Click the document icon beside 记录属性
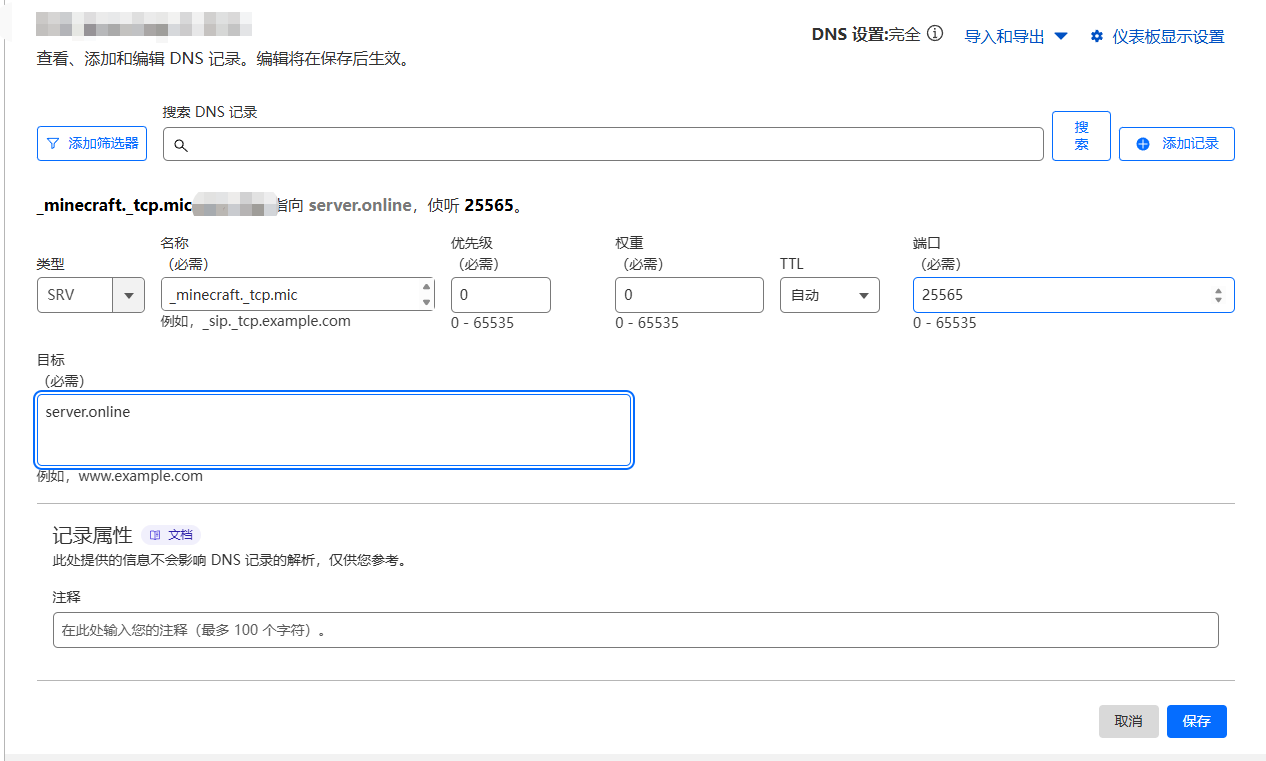The height and width of the screenshot is (761, 1266). tap(155, 535)
